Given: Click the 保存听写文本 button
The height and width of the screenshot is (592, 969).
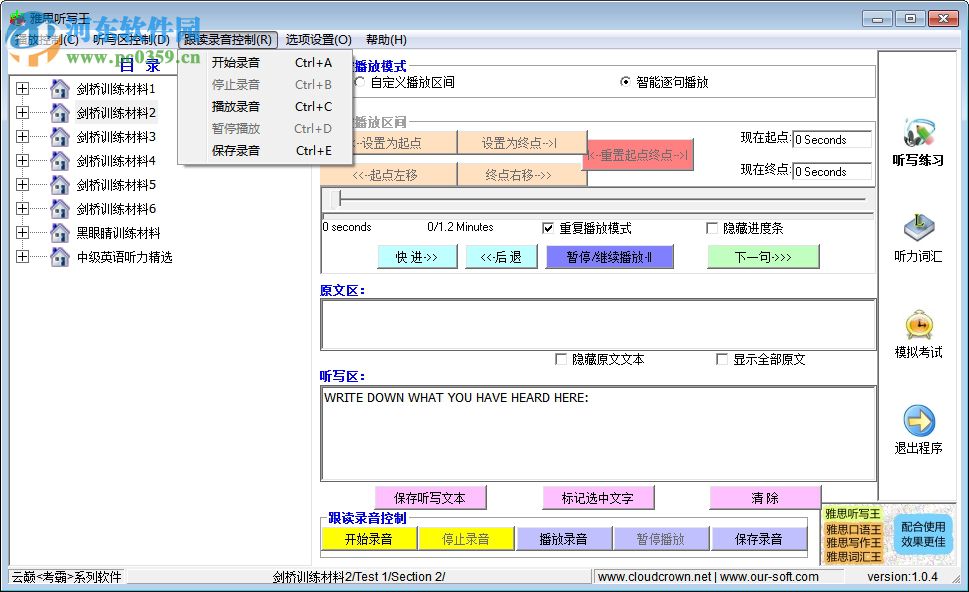Looking at the screenshot, I should click(x=433, y=497).
